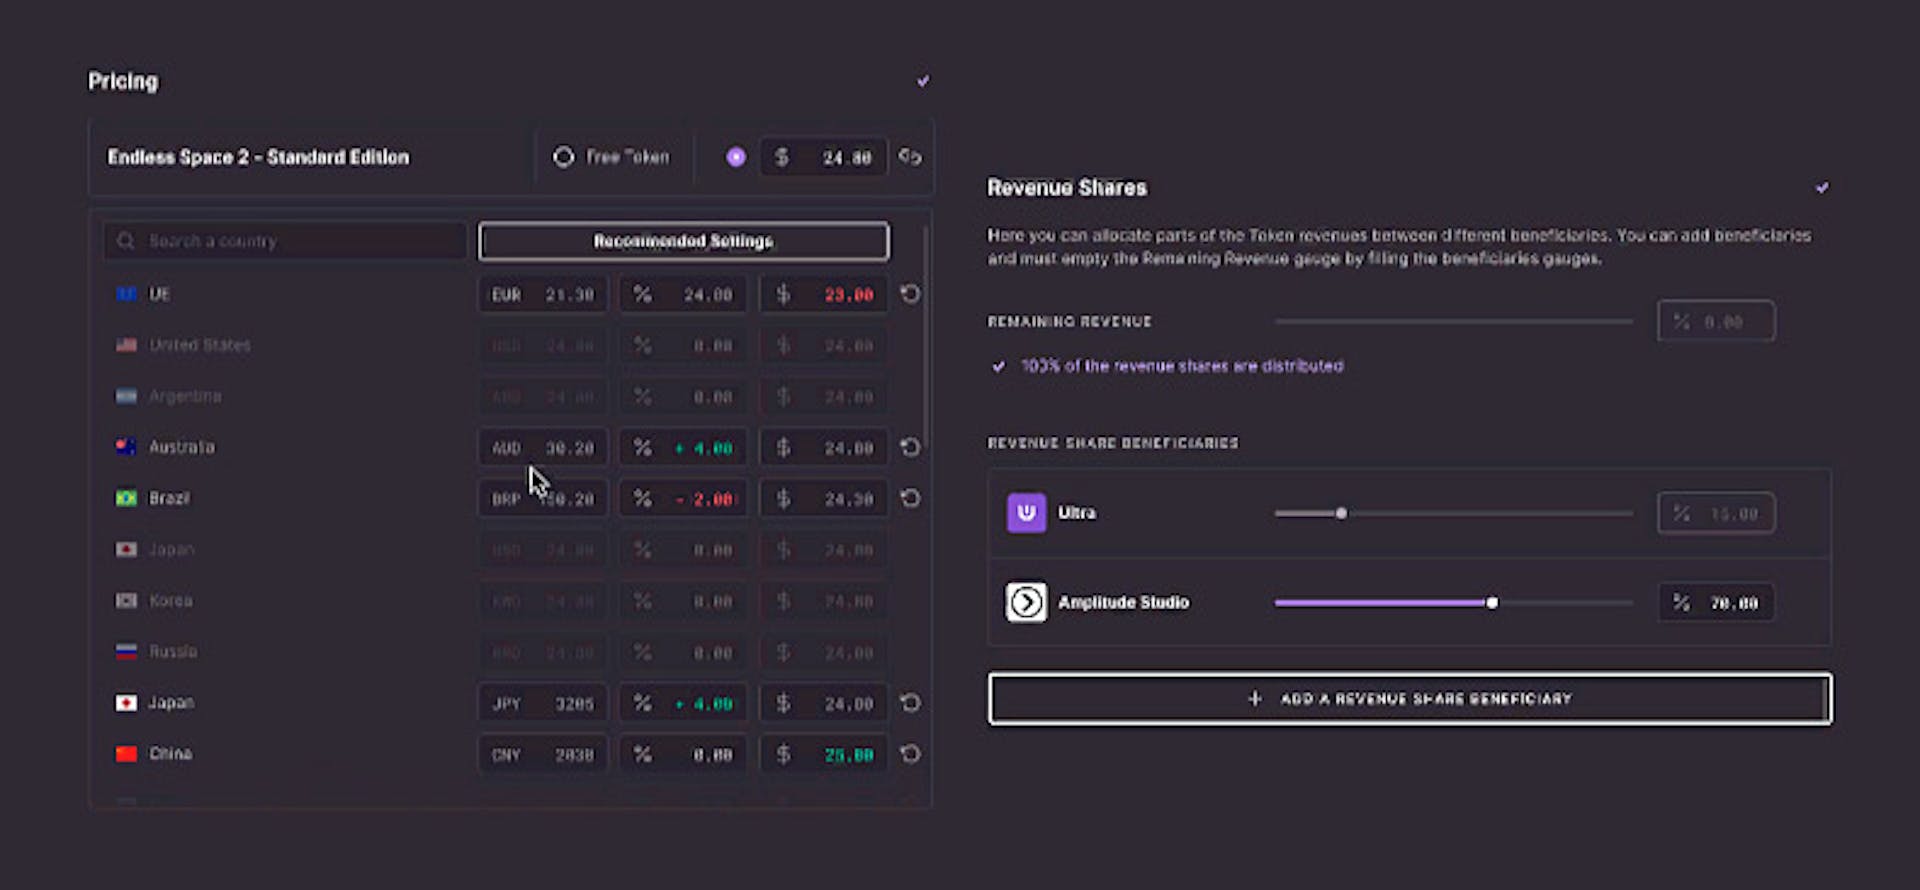
Task: Click Endless Space 2 - Standard Edition title
Action: click(x=258, y=157)
